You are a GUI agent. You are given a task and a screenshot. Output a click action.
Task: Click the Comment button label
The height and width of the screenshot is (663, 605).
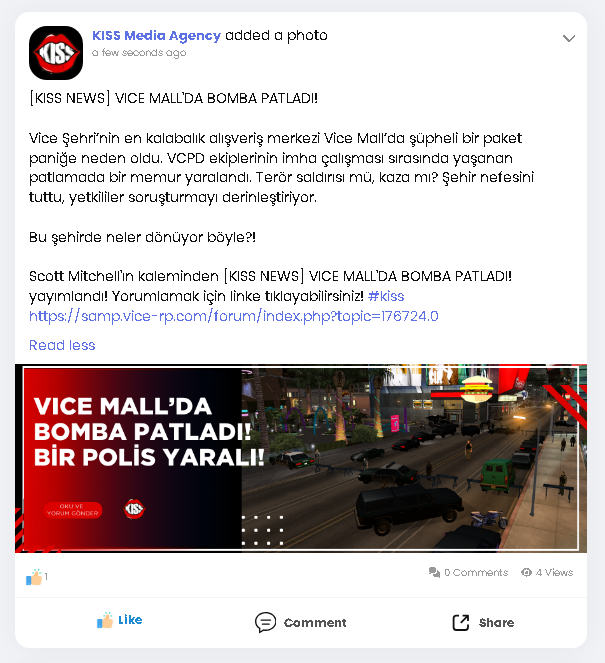(x=315, y=622)
